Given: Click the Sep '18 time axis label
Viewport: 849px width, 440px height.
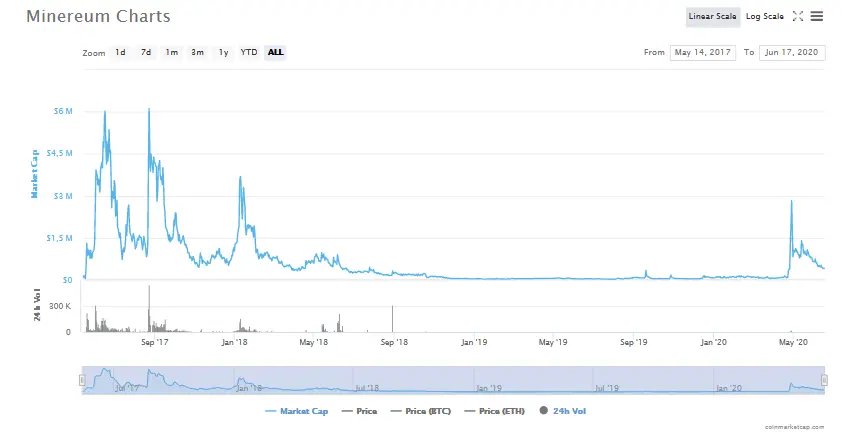Looking at the screenshot, I should 394,342.
